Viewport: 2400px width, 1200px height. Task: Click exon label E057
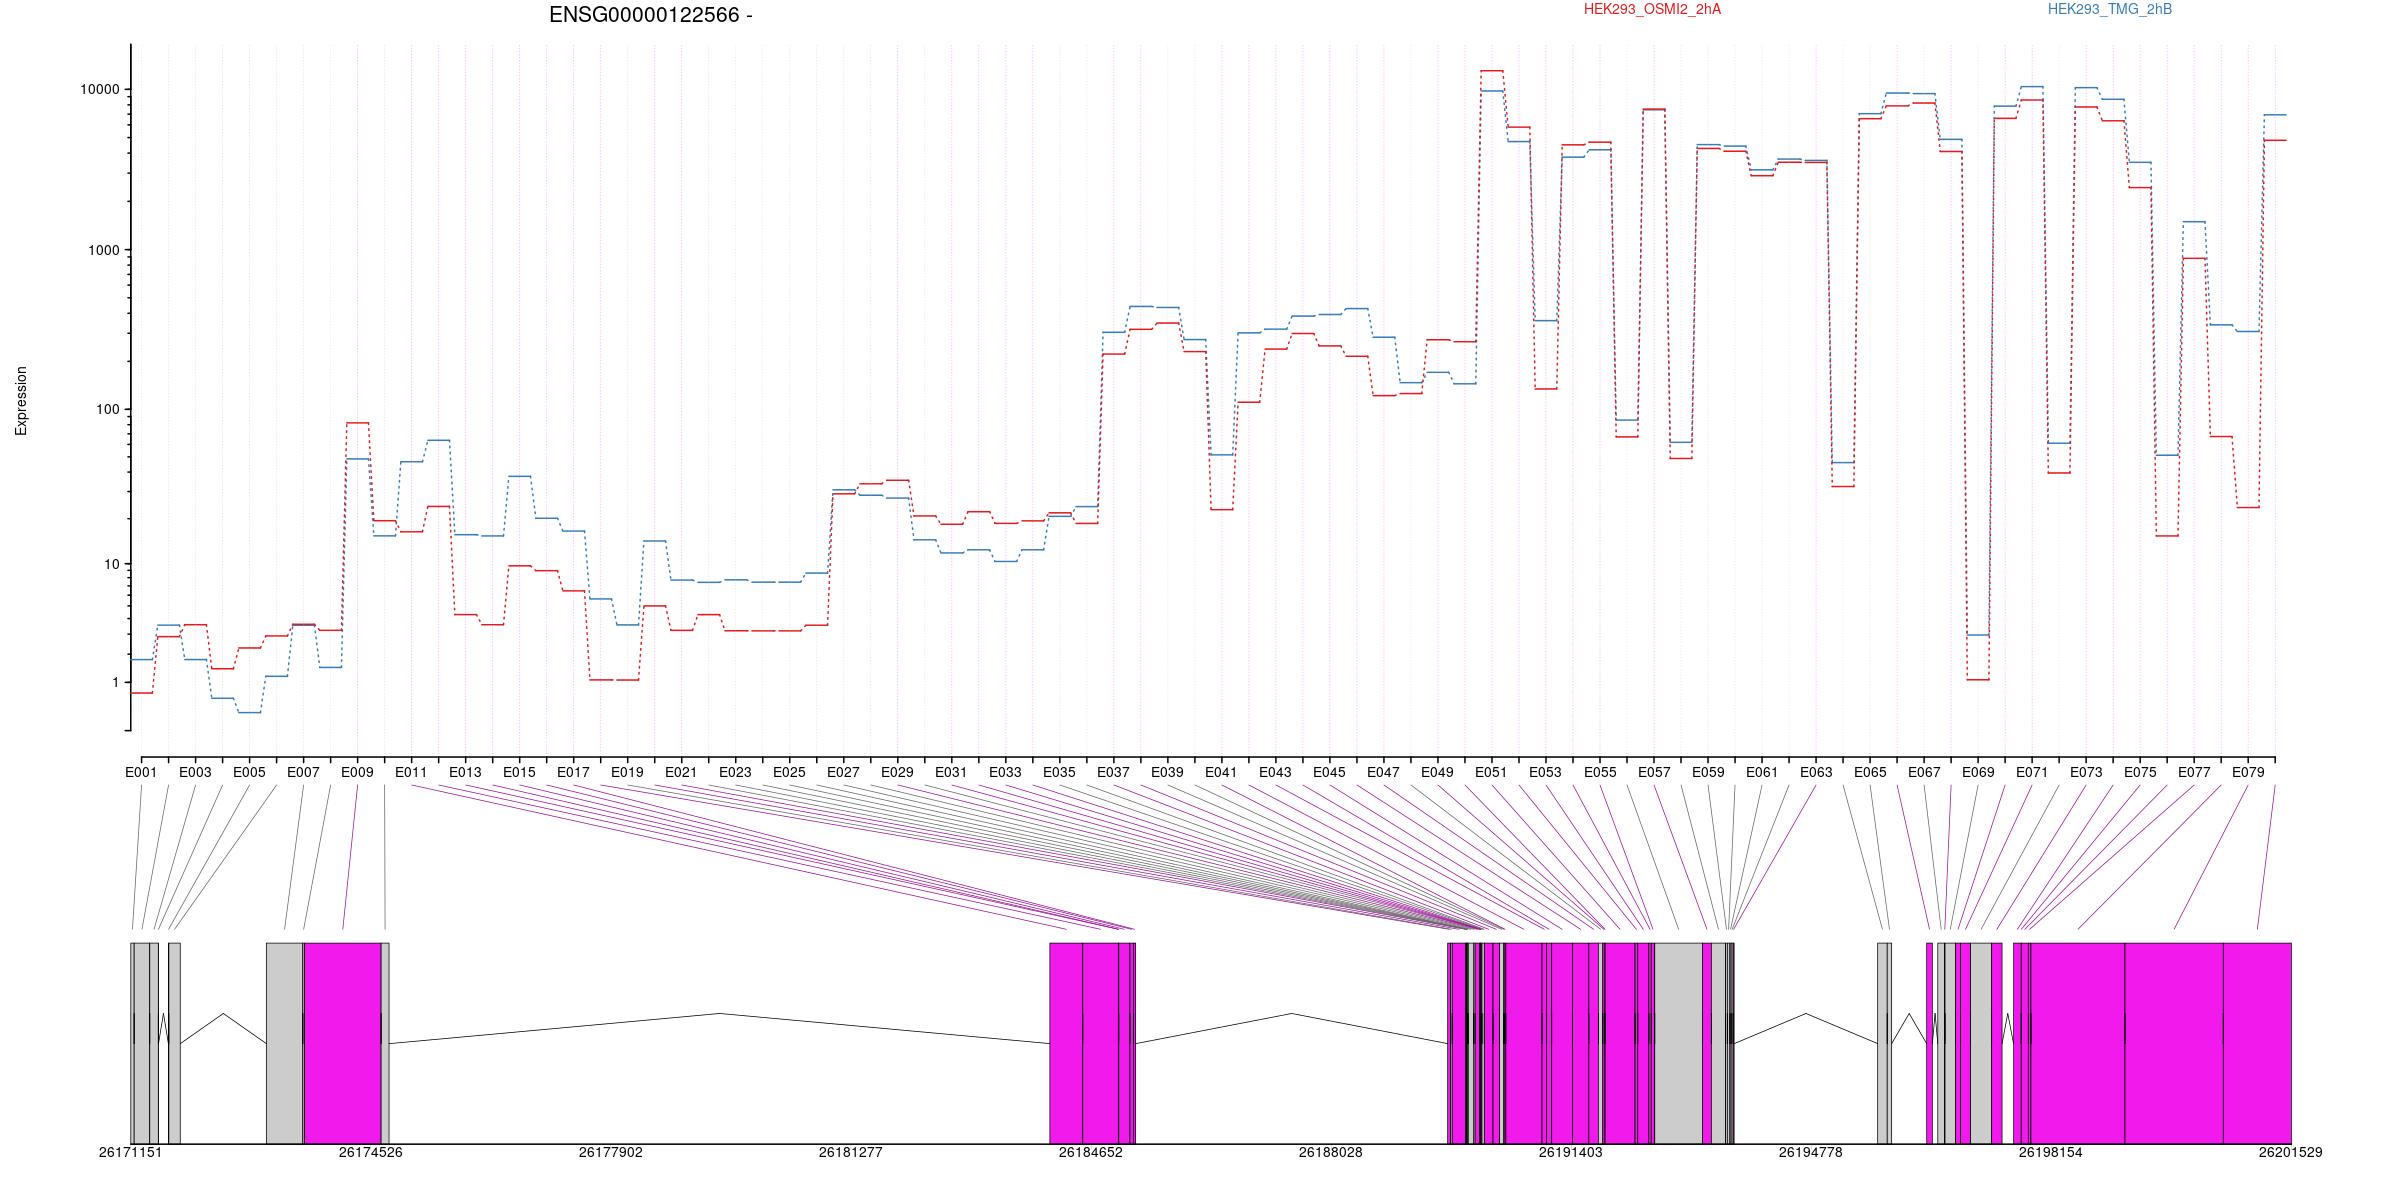[x=1654, y=772]
